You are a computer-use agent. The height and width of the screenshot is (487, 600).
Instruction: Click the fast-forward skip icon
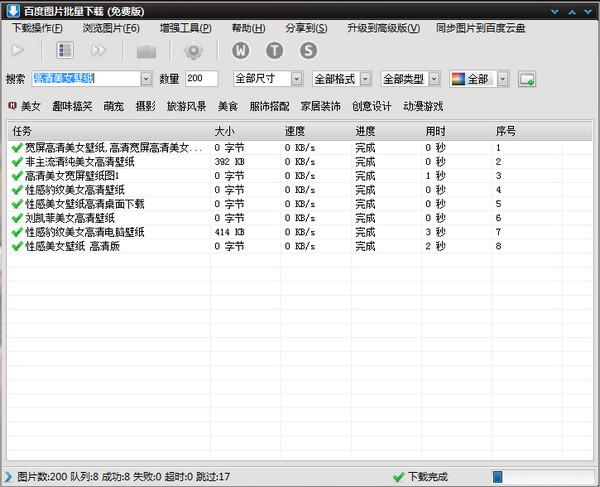click(x=98, y=50)
